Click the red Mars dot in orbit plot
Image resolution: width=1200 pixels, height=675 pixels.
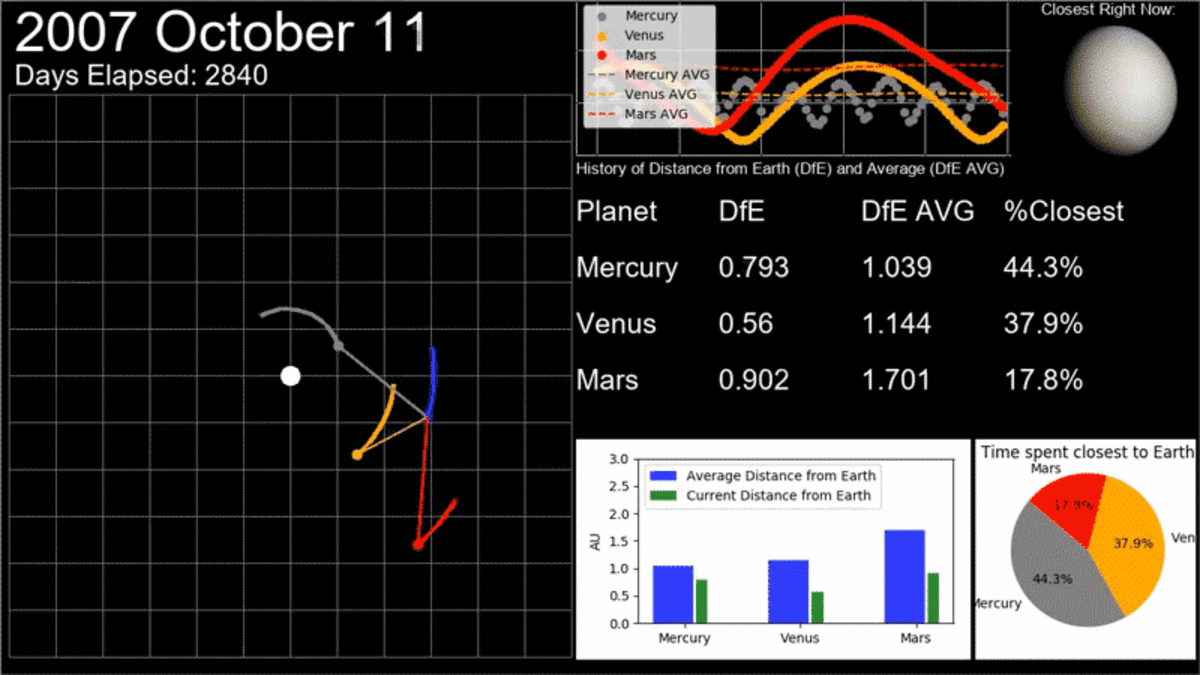point(418,544)
